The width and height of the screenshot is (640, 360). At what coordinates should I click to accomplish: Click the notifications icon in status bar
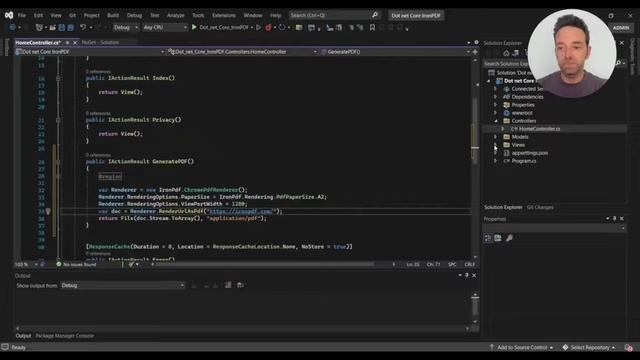click(x=629, y=347)
